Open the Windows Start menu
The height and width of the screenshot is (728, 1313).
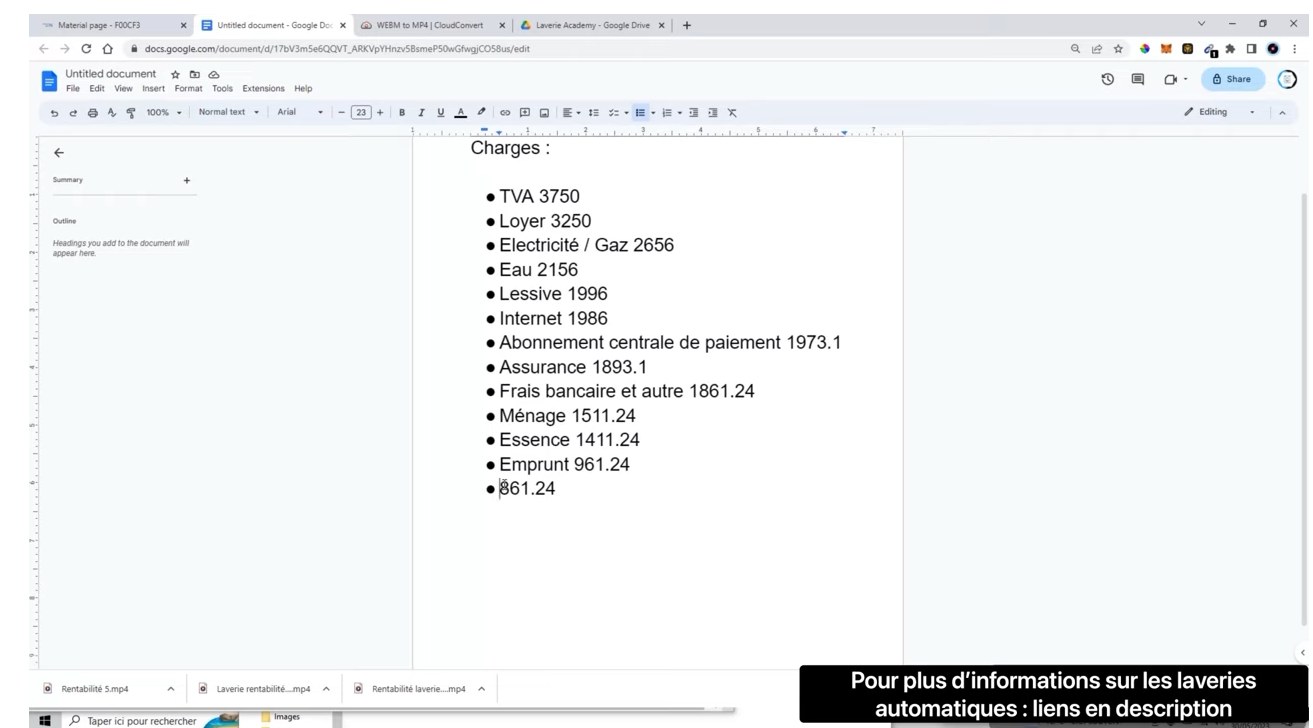[45, 720]
